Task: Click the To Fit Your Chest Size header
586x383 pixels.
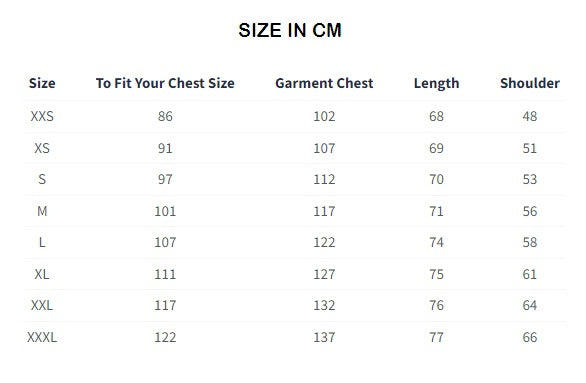Action: coord(165,83)
